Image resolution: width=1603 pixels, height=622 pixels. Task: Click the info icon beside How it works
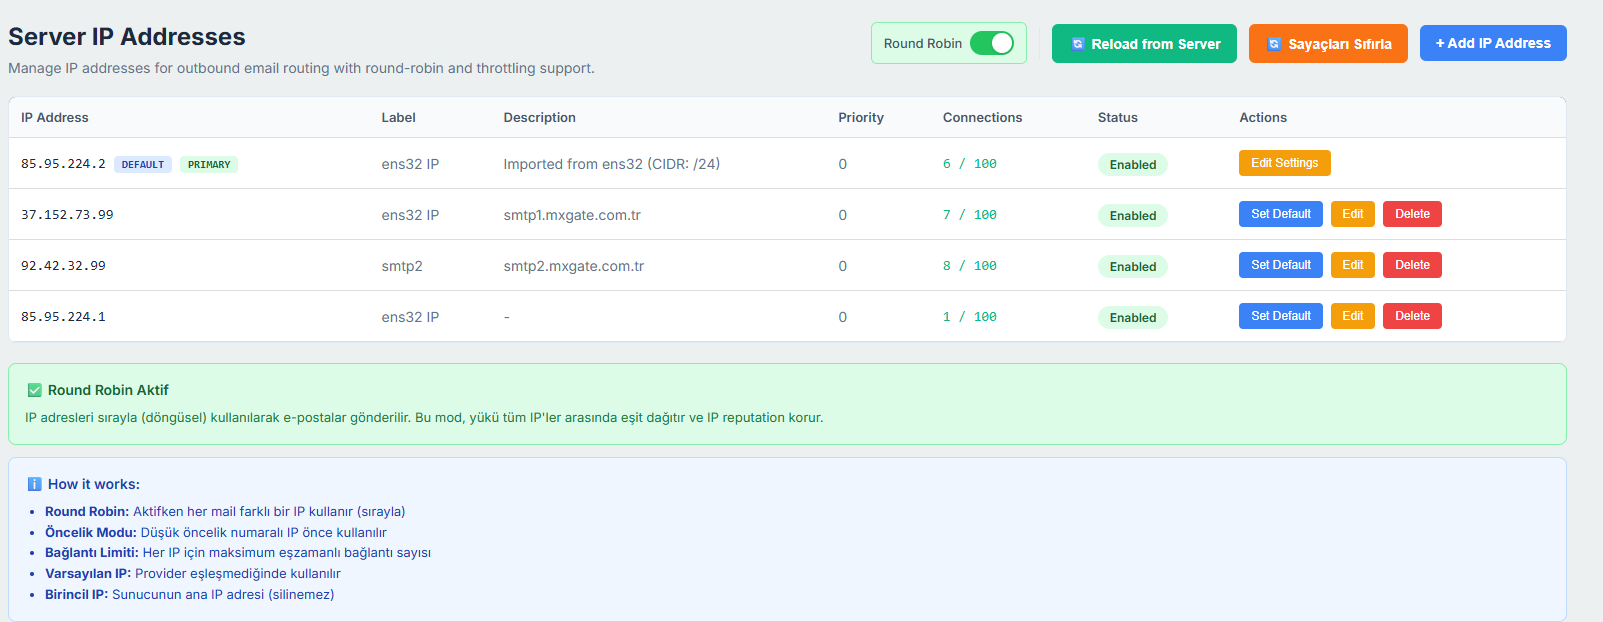pos(35,484)
